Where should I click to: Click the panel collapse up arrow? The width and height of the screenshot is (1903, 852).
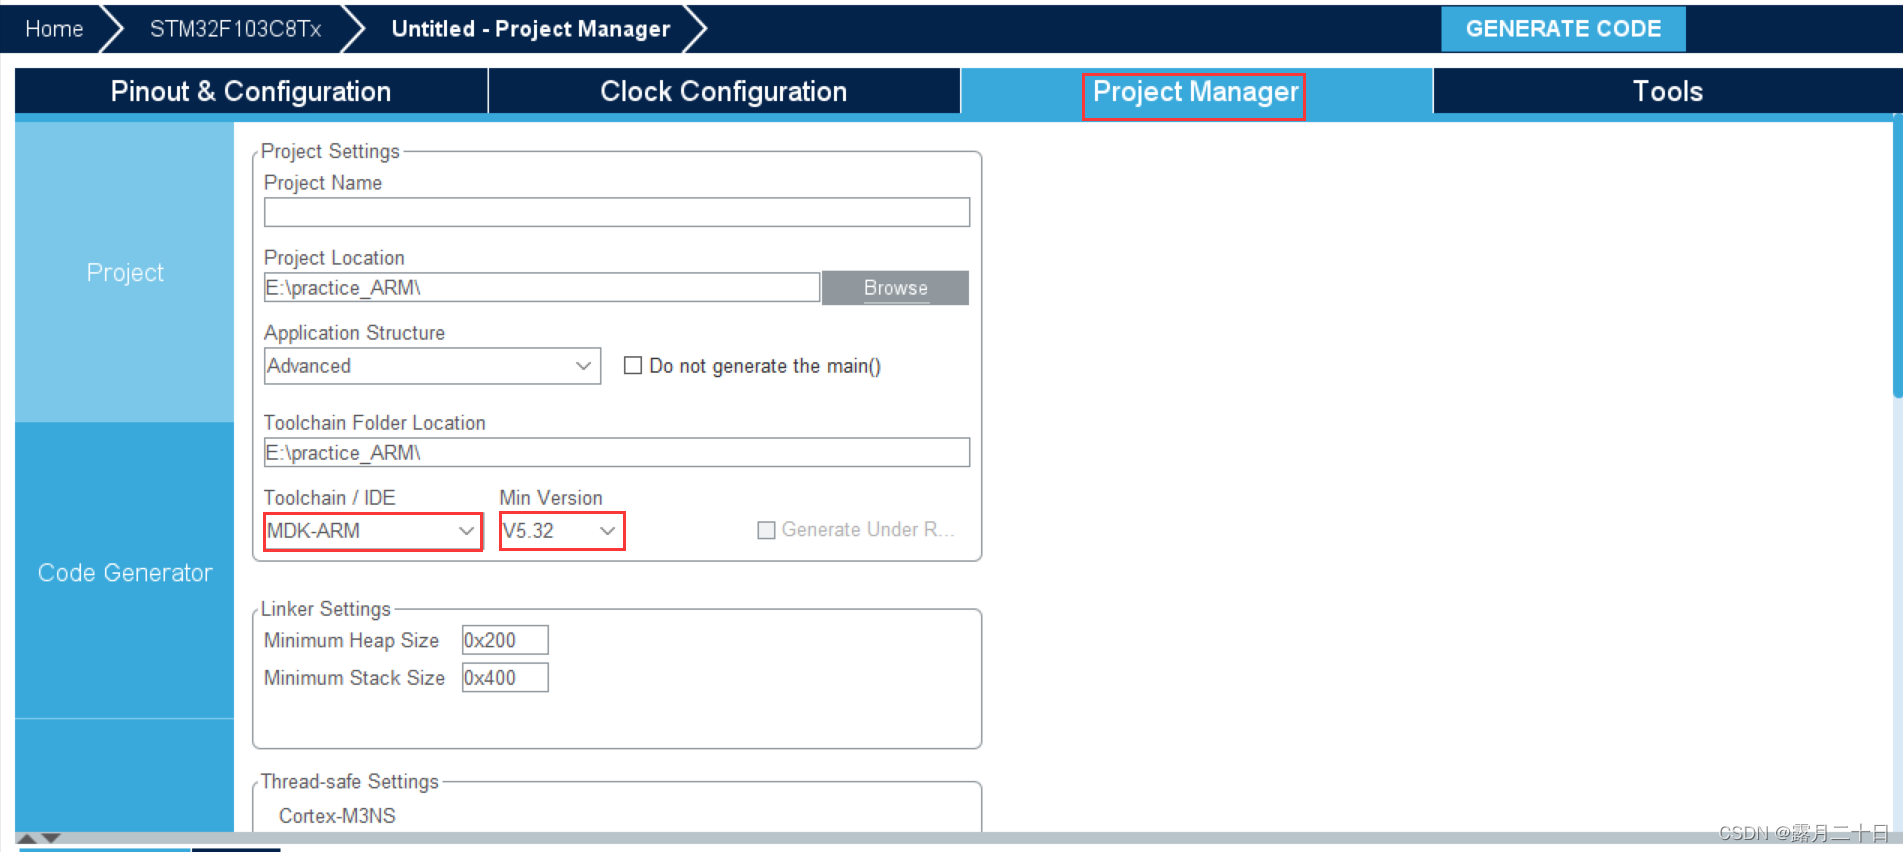pyautogui.click(x=28, y=838)
